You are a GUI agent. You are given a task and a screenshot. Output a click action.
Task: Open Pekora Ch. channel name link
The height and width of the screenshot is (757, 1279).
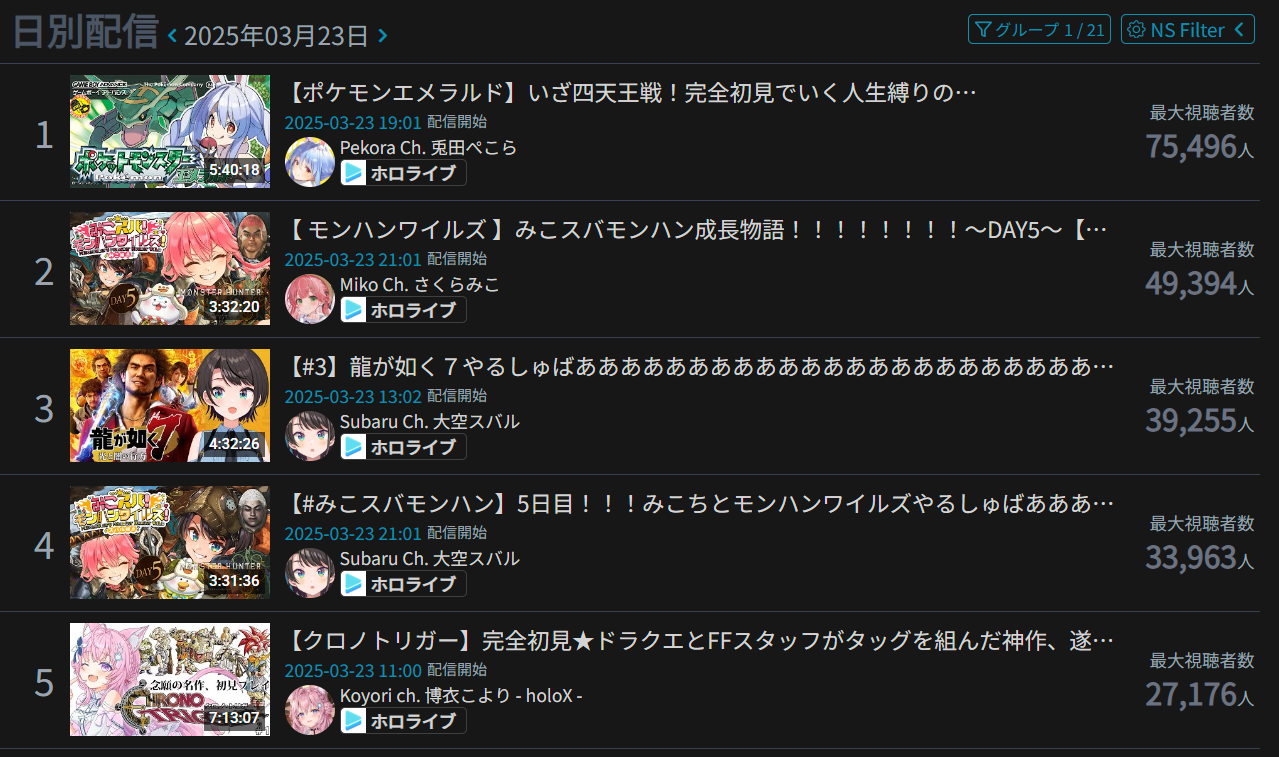click(428, 147)
